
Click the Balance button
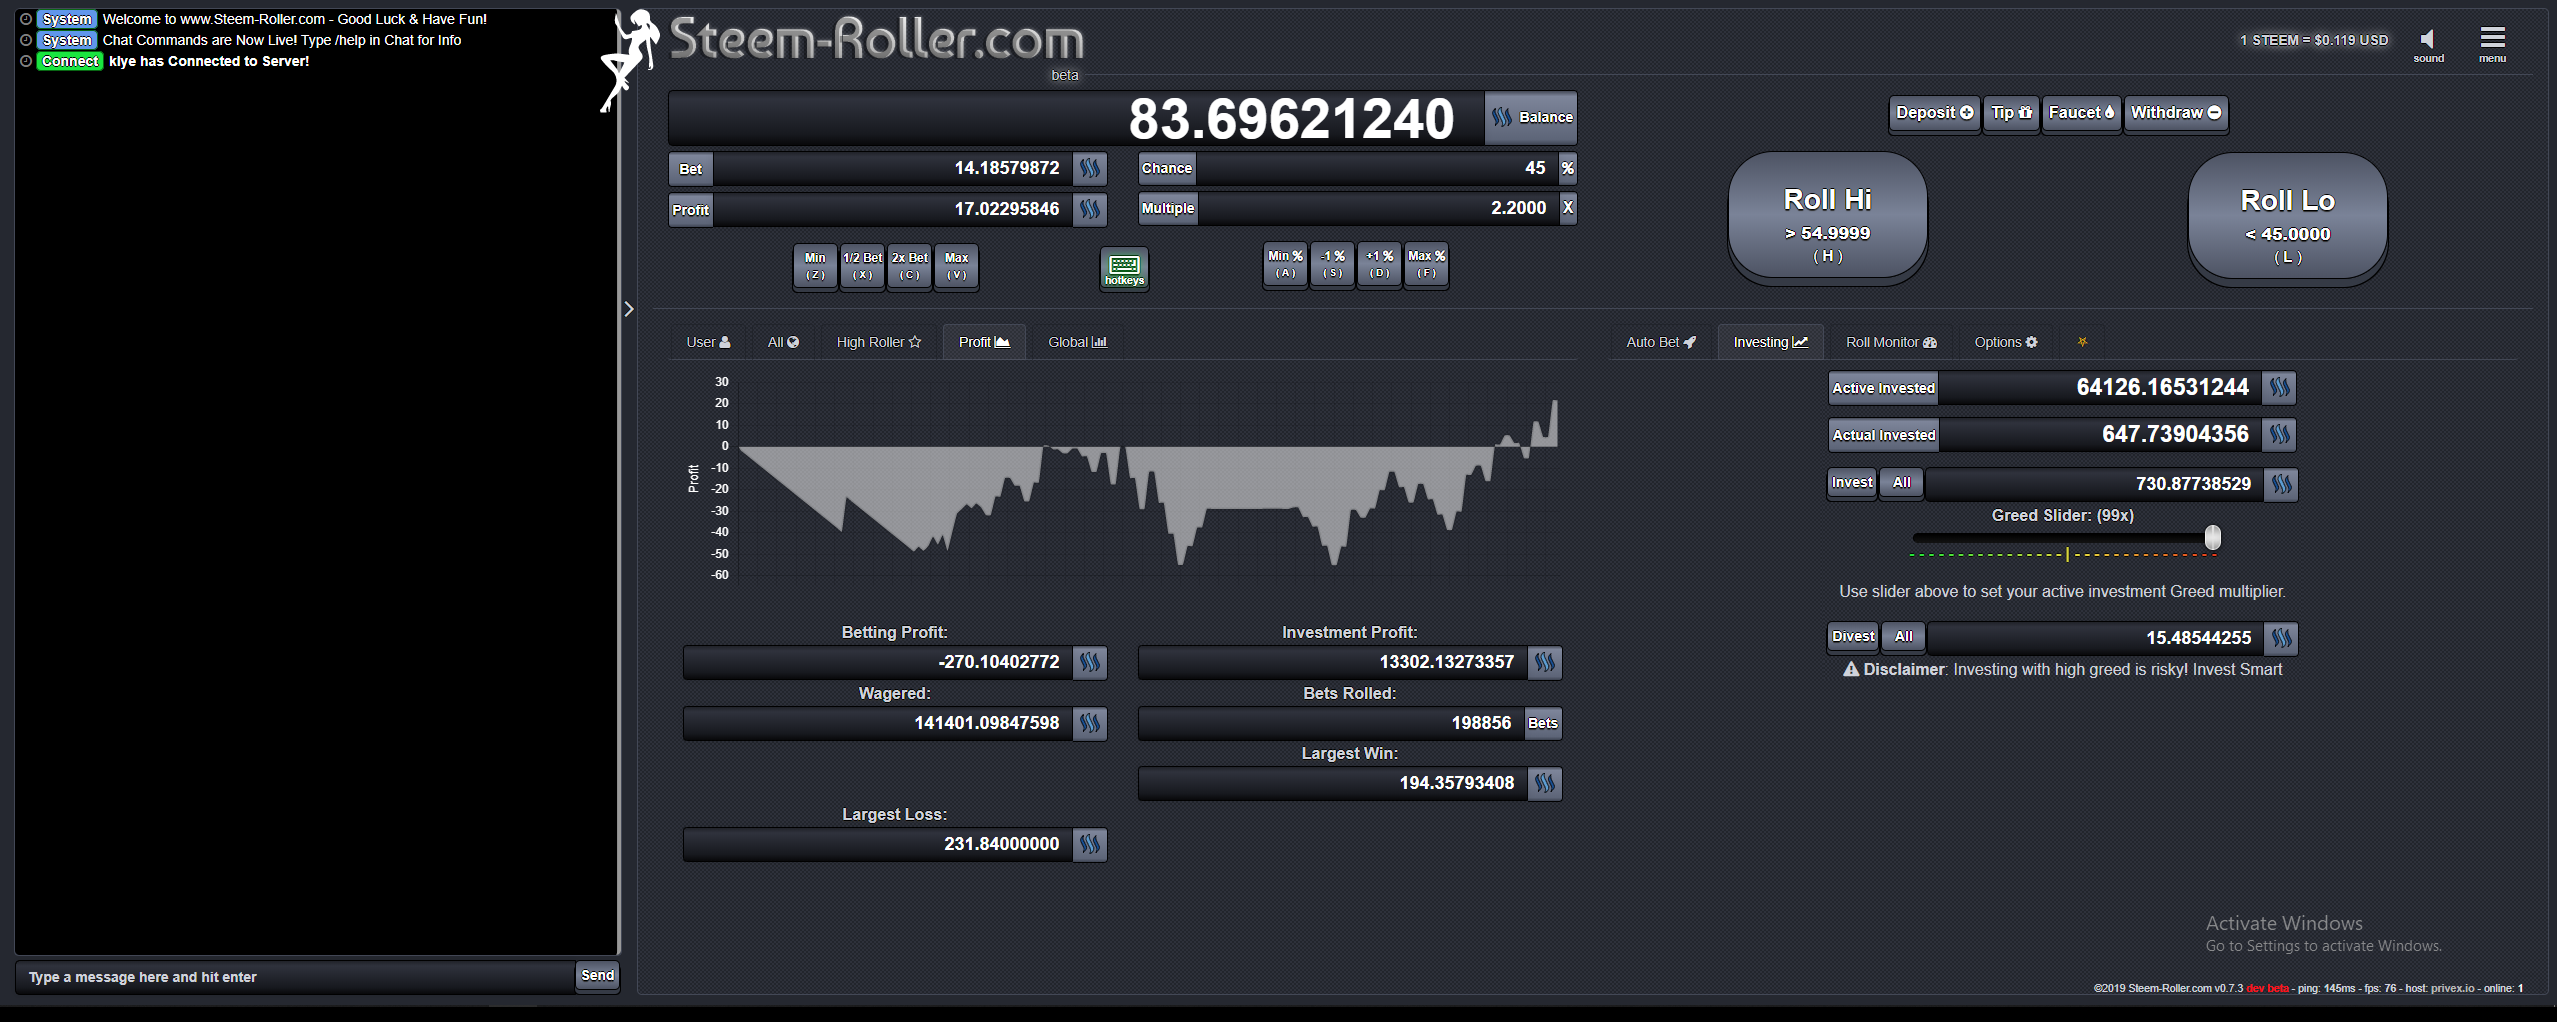(1531, 117)
